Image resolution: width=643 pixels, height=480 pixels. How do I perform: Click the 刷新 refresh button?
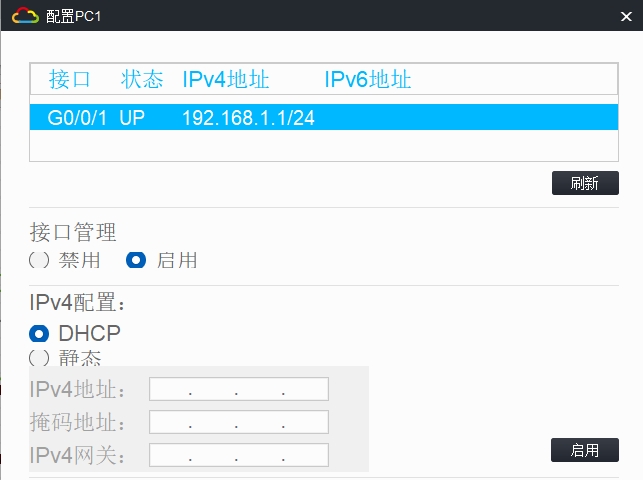[x=585, y=183]
